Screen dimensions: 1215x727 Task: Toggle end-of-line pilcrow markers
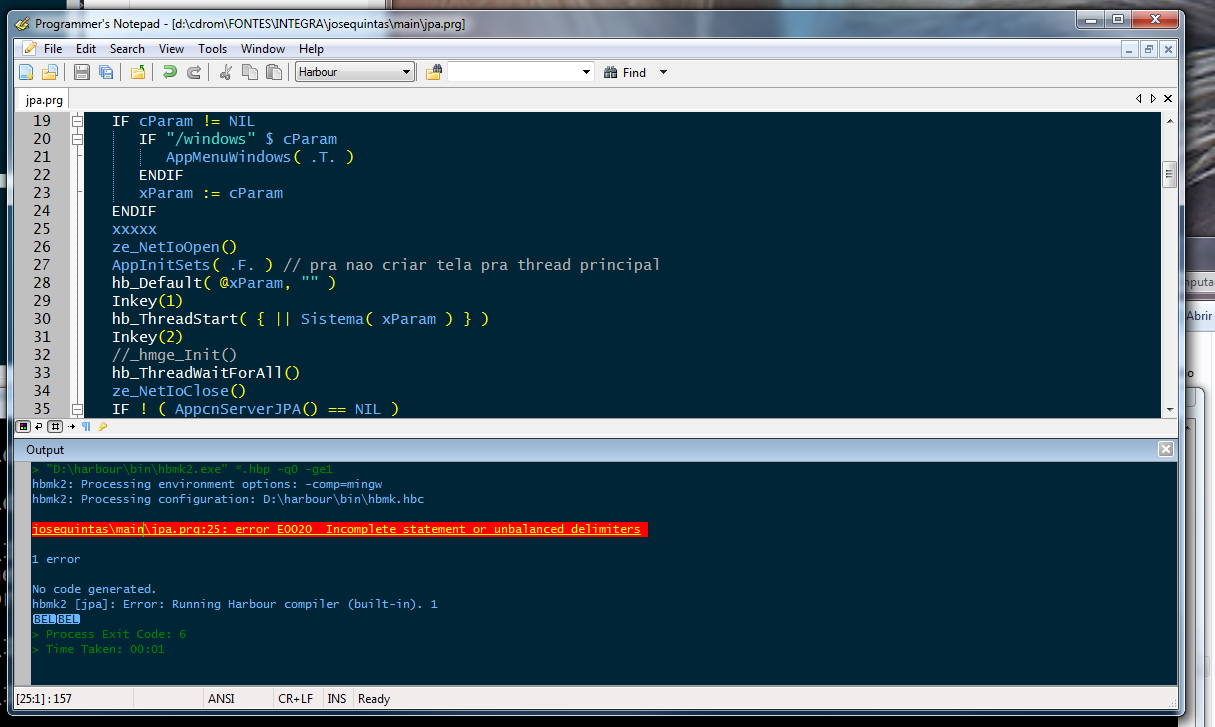87,426
